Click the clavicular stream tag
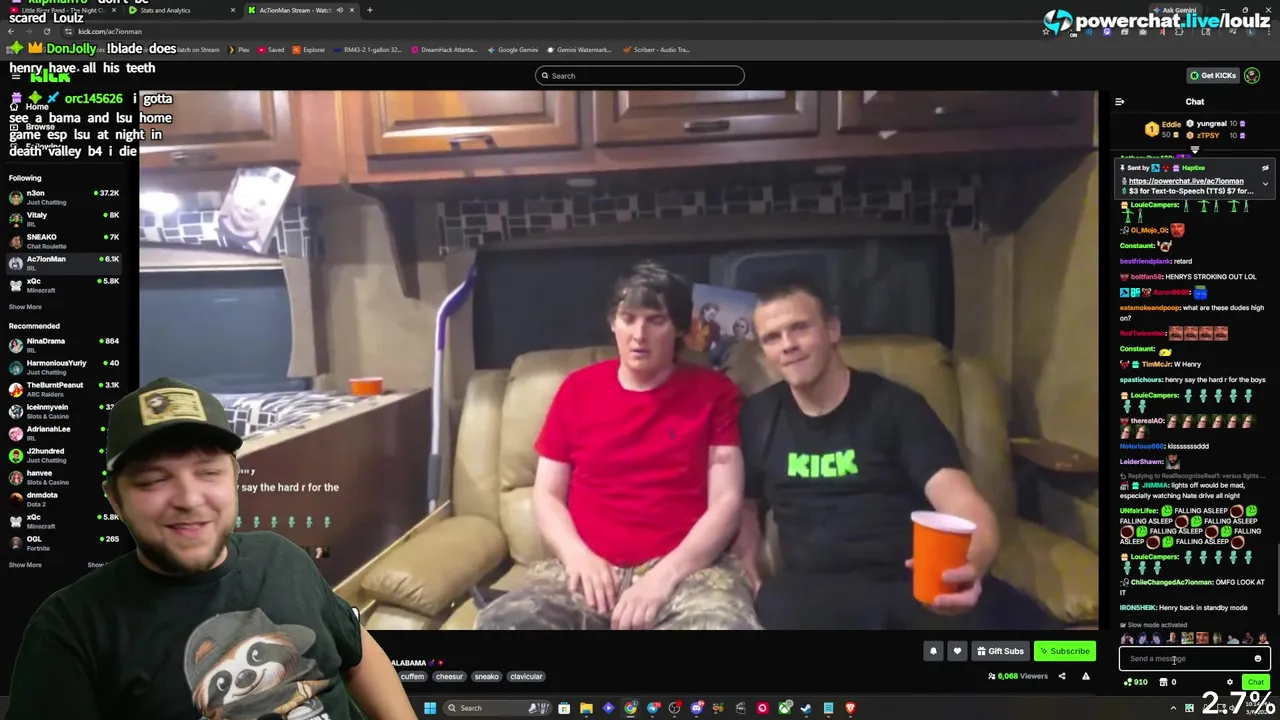 (526, 677)
